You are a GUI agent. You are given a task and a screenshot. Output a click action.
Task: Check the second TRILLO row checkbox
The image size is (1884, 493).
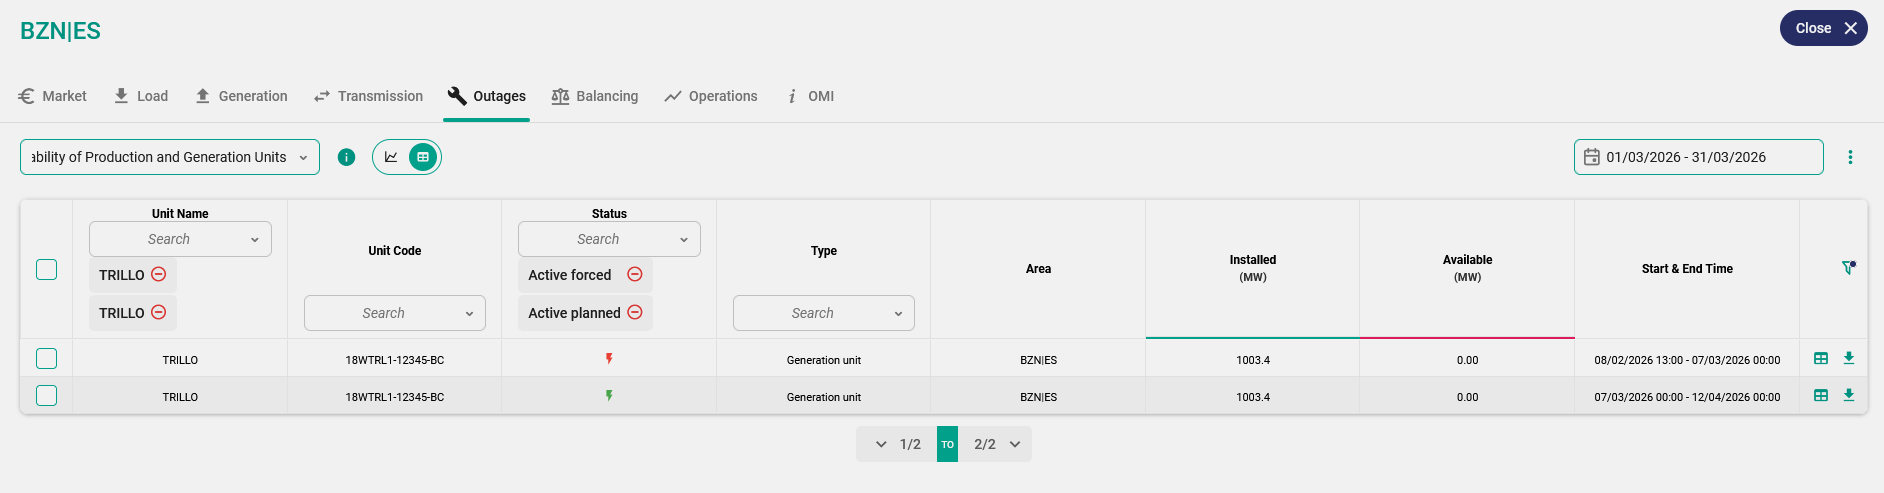pos(47,396)
